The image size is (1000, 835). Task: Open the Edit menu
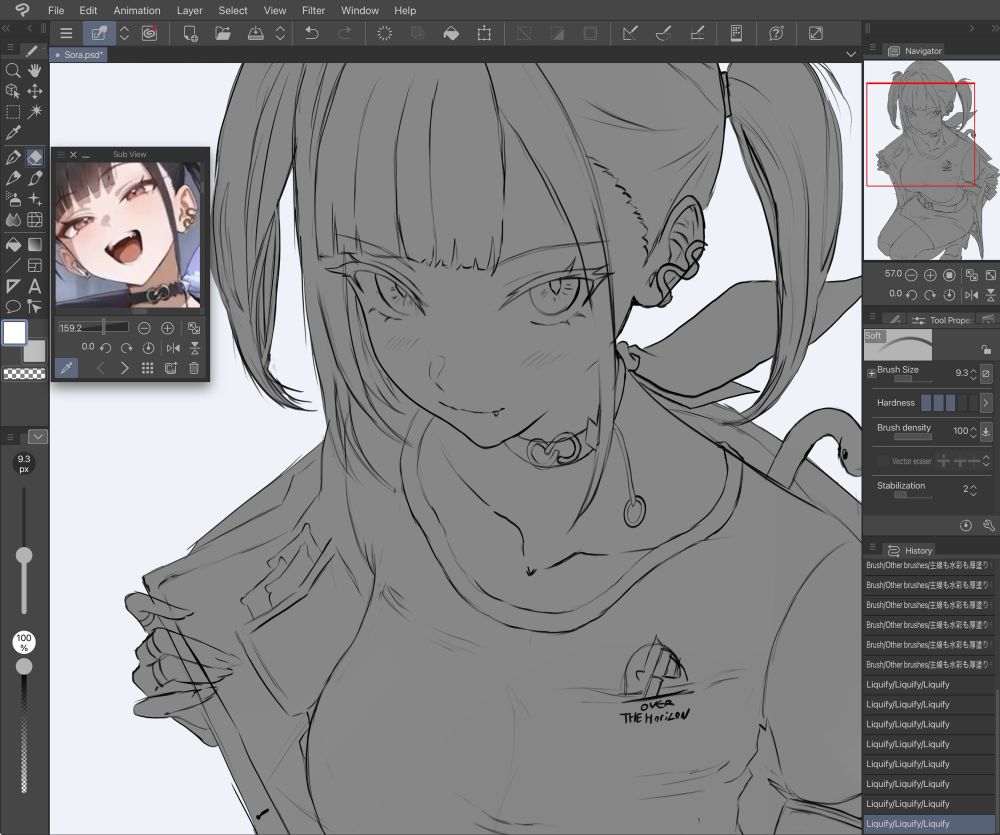[x=88, y=10]
